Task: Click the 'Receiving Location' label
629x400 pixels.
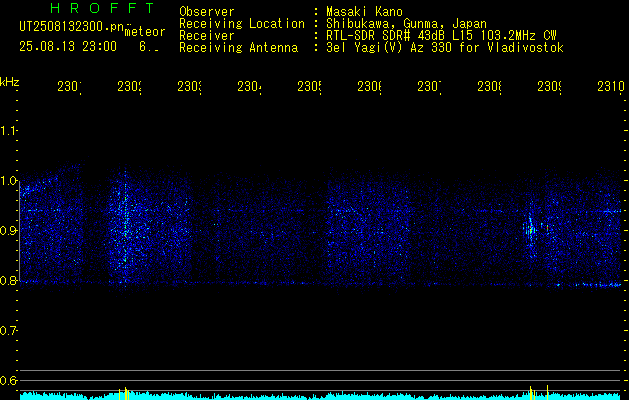Action: (x=242, y=24)
